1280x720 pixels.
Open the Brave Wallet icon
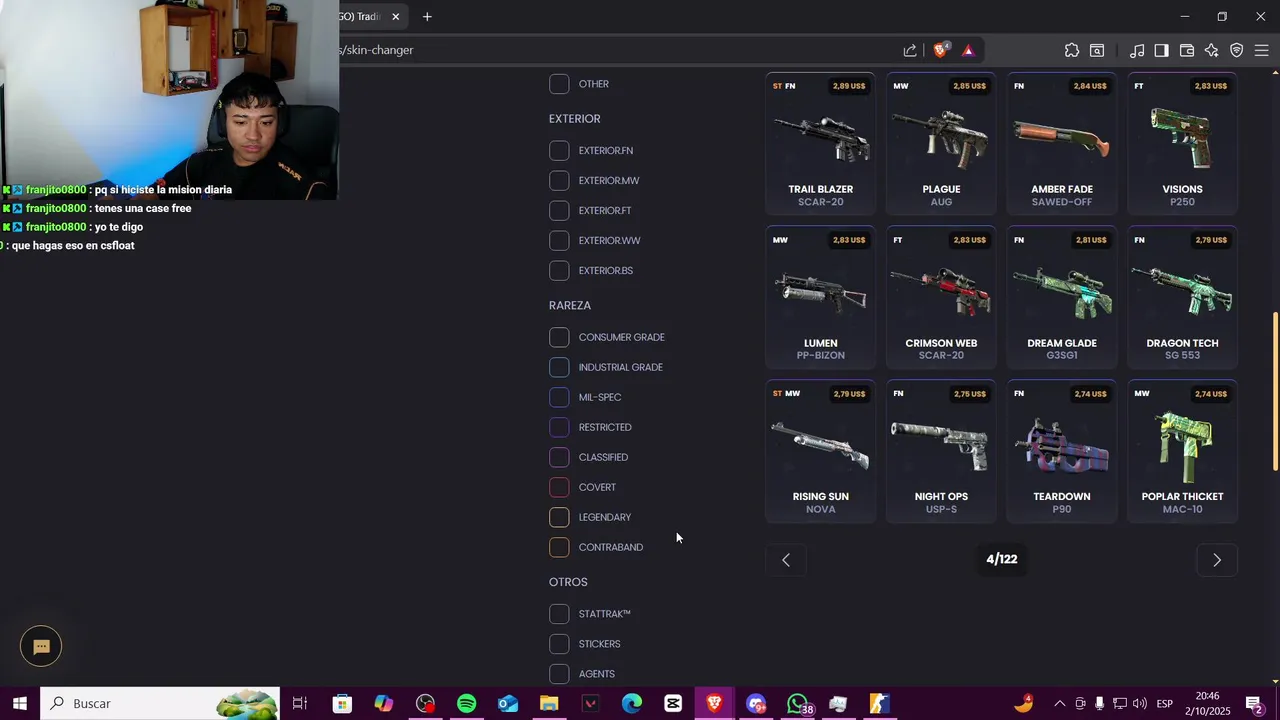point(1187,50)
